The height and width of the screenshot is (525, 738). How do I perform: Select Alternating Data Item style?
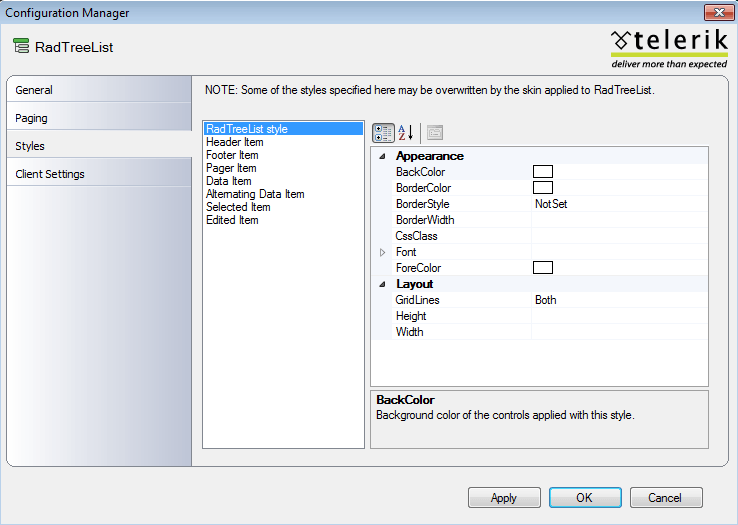pos(283,194)
